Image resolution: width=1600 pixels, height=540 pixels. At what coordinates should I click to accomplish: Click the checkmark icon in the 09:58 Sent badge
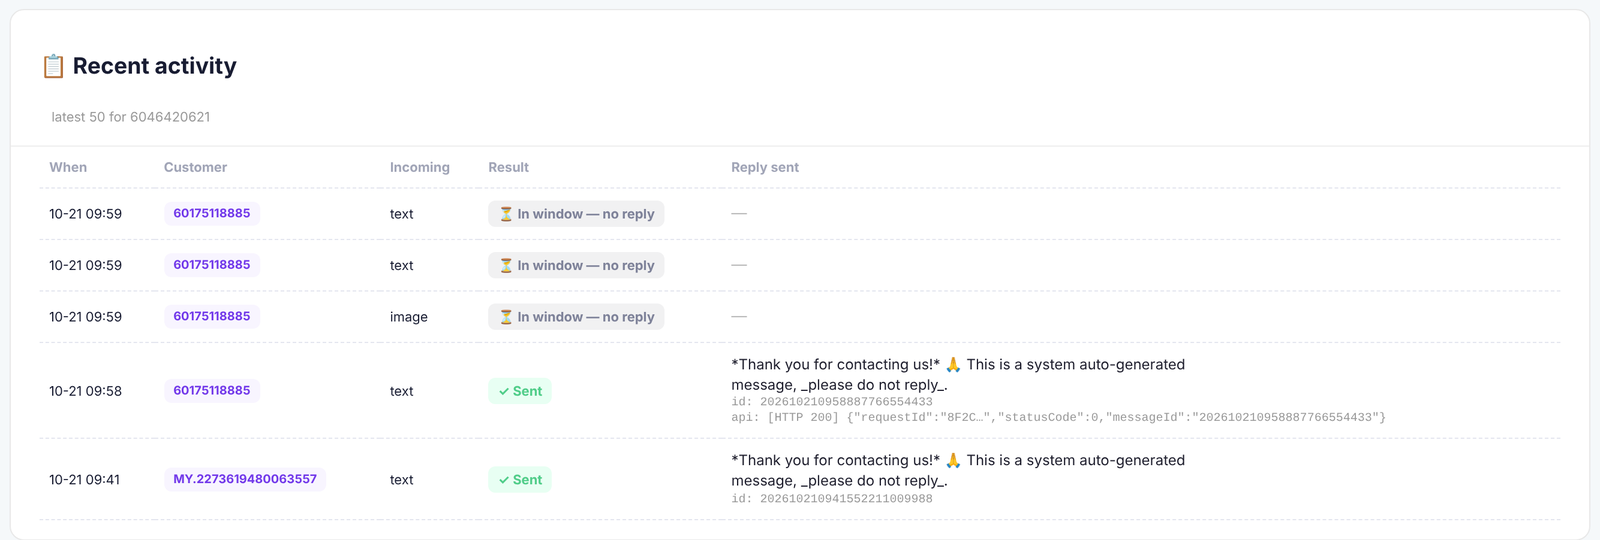coord(504,392)
